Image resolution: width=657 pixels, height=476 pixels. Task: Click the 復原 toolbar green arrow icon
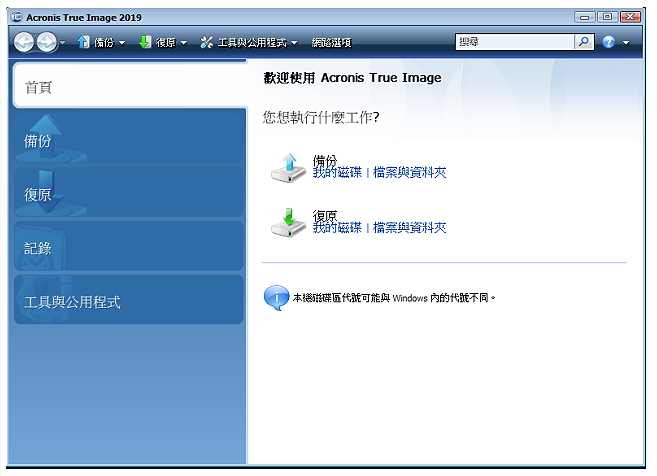click(145, 42)
